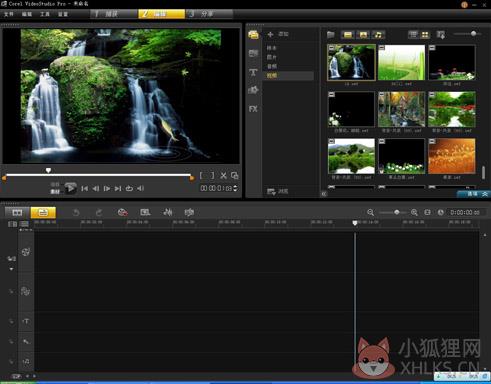Open the Options panel button
Viewport: 491px width, 384px height.
click(x=473, y=194)
